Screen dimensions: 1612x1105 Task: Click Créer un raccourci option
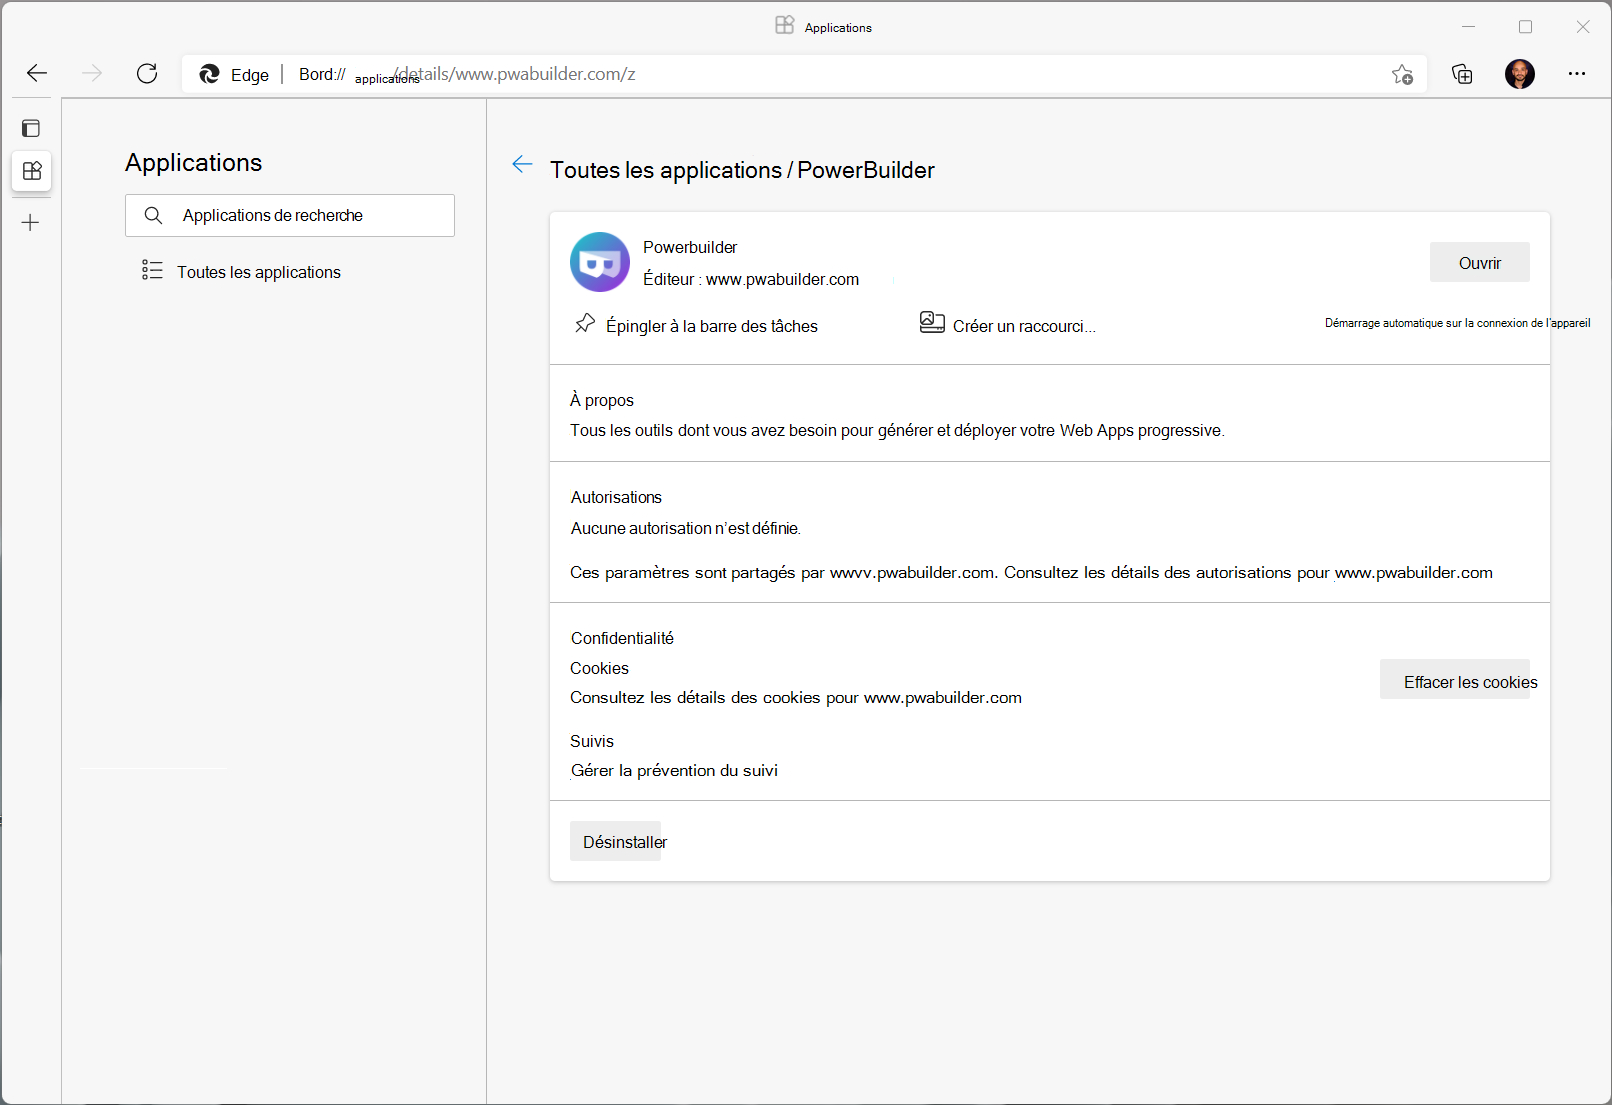click(1024, 326)
